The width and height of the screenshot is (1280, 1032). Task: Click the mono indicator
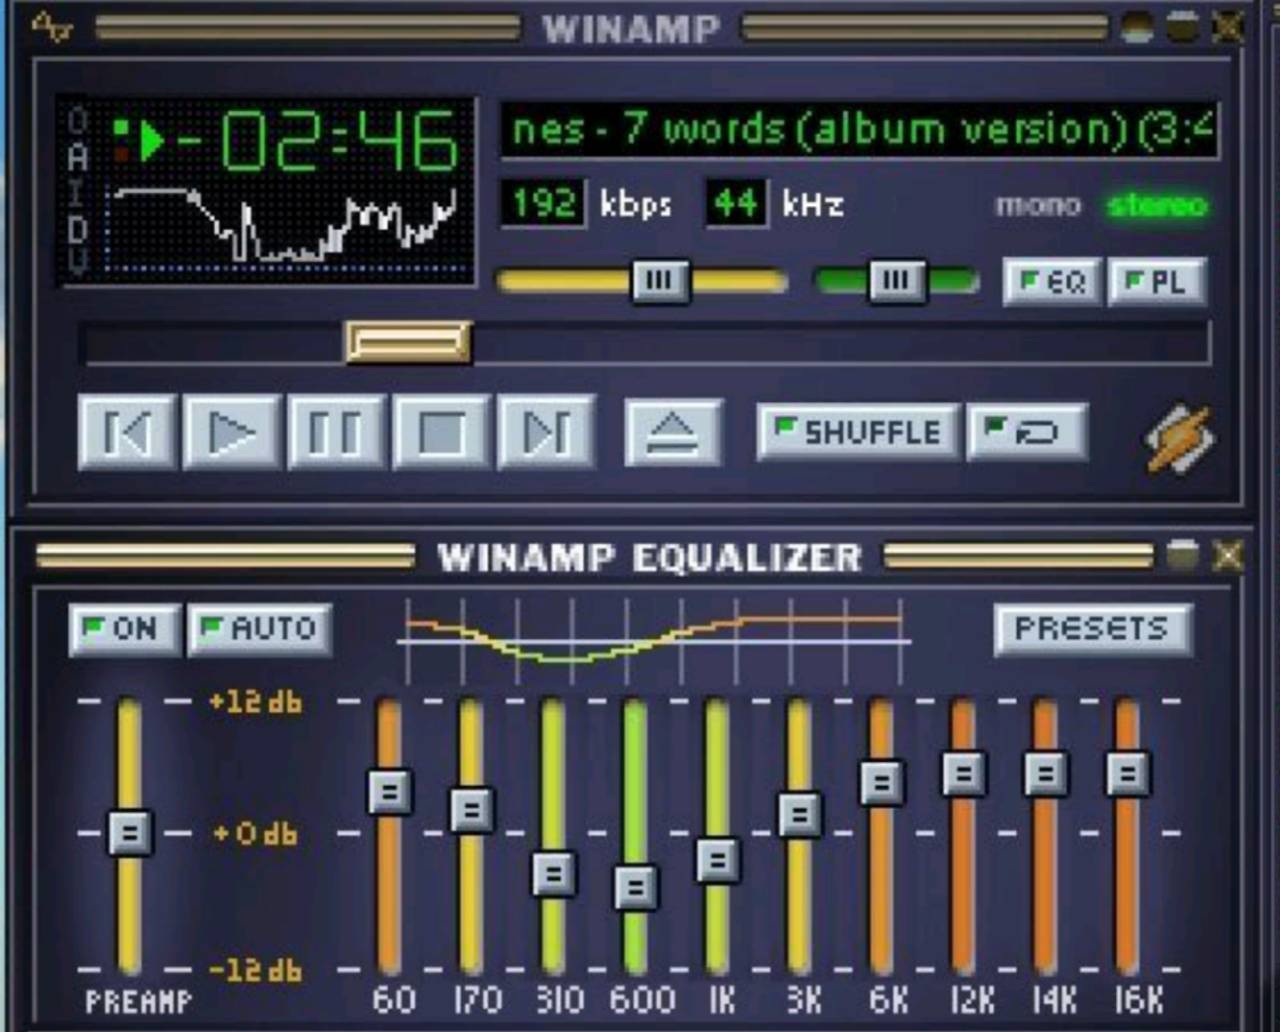pyautogui.click(x=1038, y=205)
